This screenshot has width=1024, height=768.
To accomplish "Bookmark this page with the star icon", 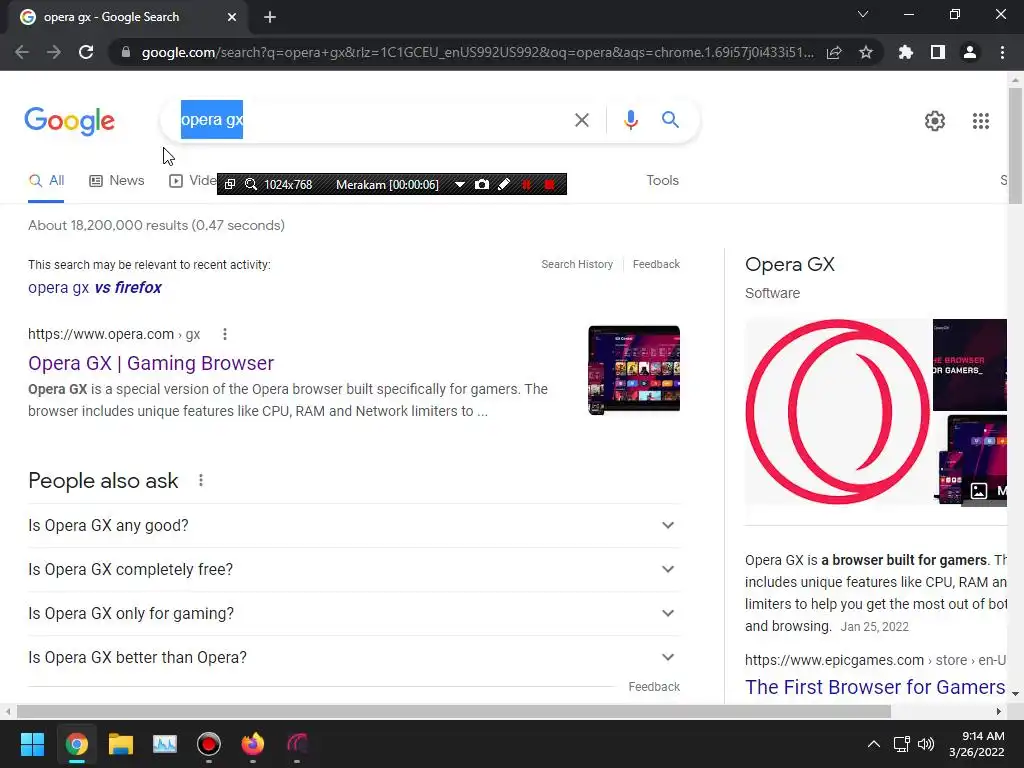I will coord(866,52).
